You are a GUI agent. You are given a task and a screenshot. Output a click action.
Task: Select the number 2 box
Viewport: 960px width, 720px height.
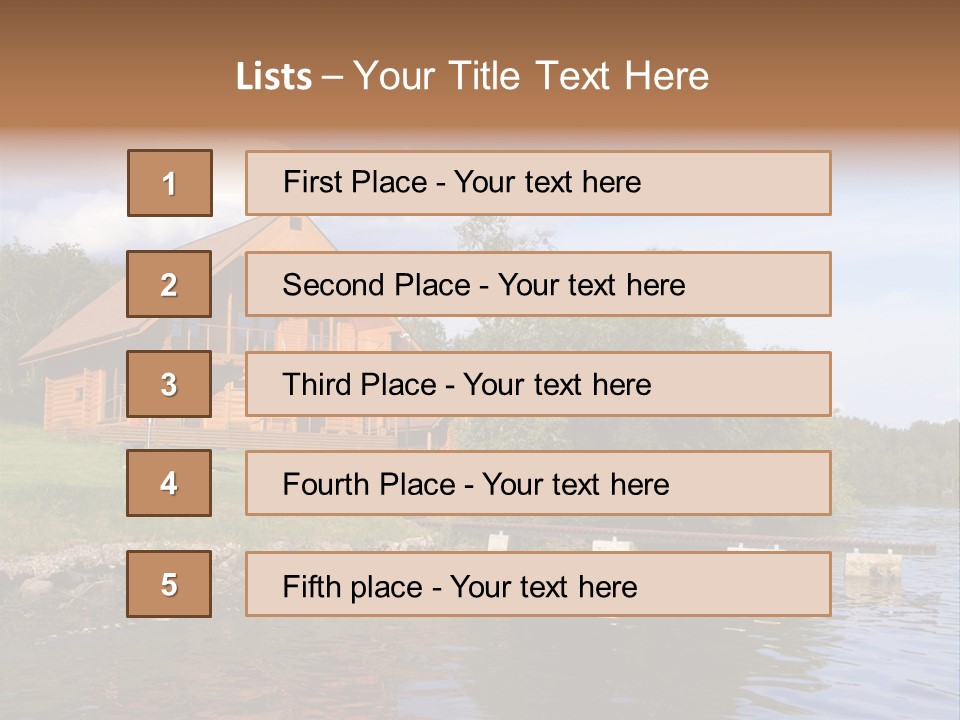pyautogui.click(x=169, y=284)
